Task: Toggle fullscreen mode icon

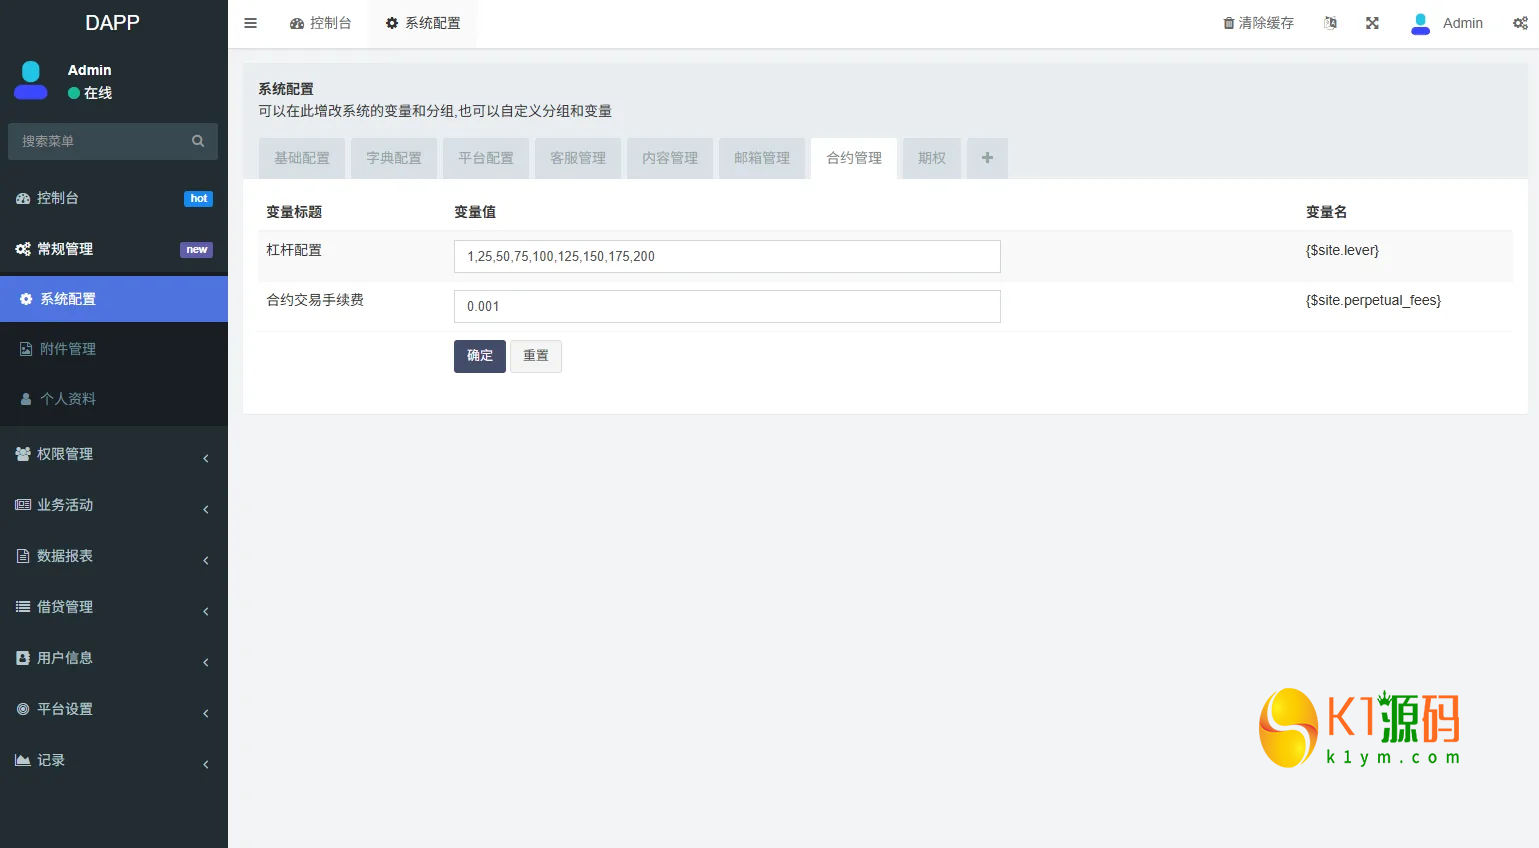Action: tap(1372, 23)
